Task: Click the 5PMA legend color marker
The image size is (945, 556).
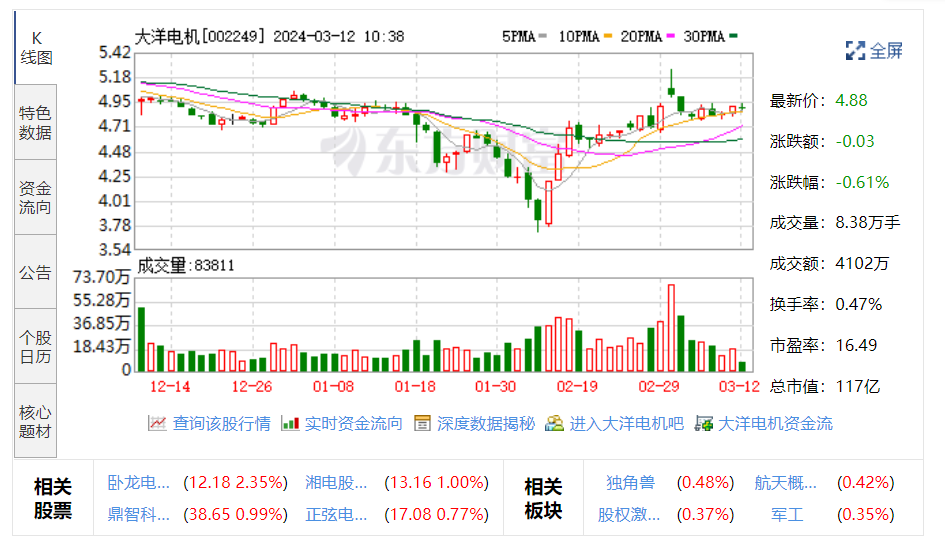Action: click(x=543, y=36)
